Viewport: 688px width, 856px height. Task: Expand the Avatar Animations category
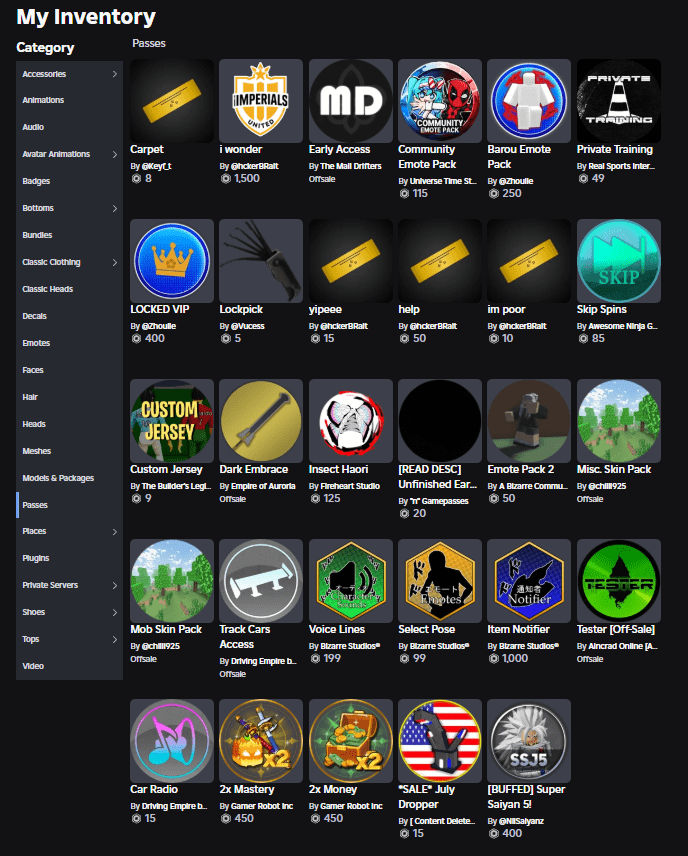pos(114,154)
